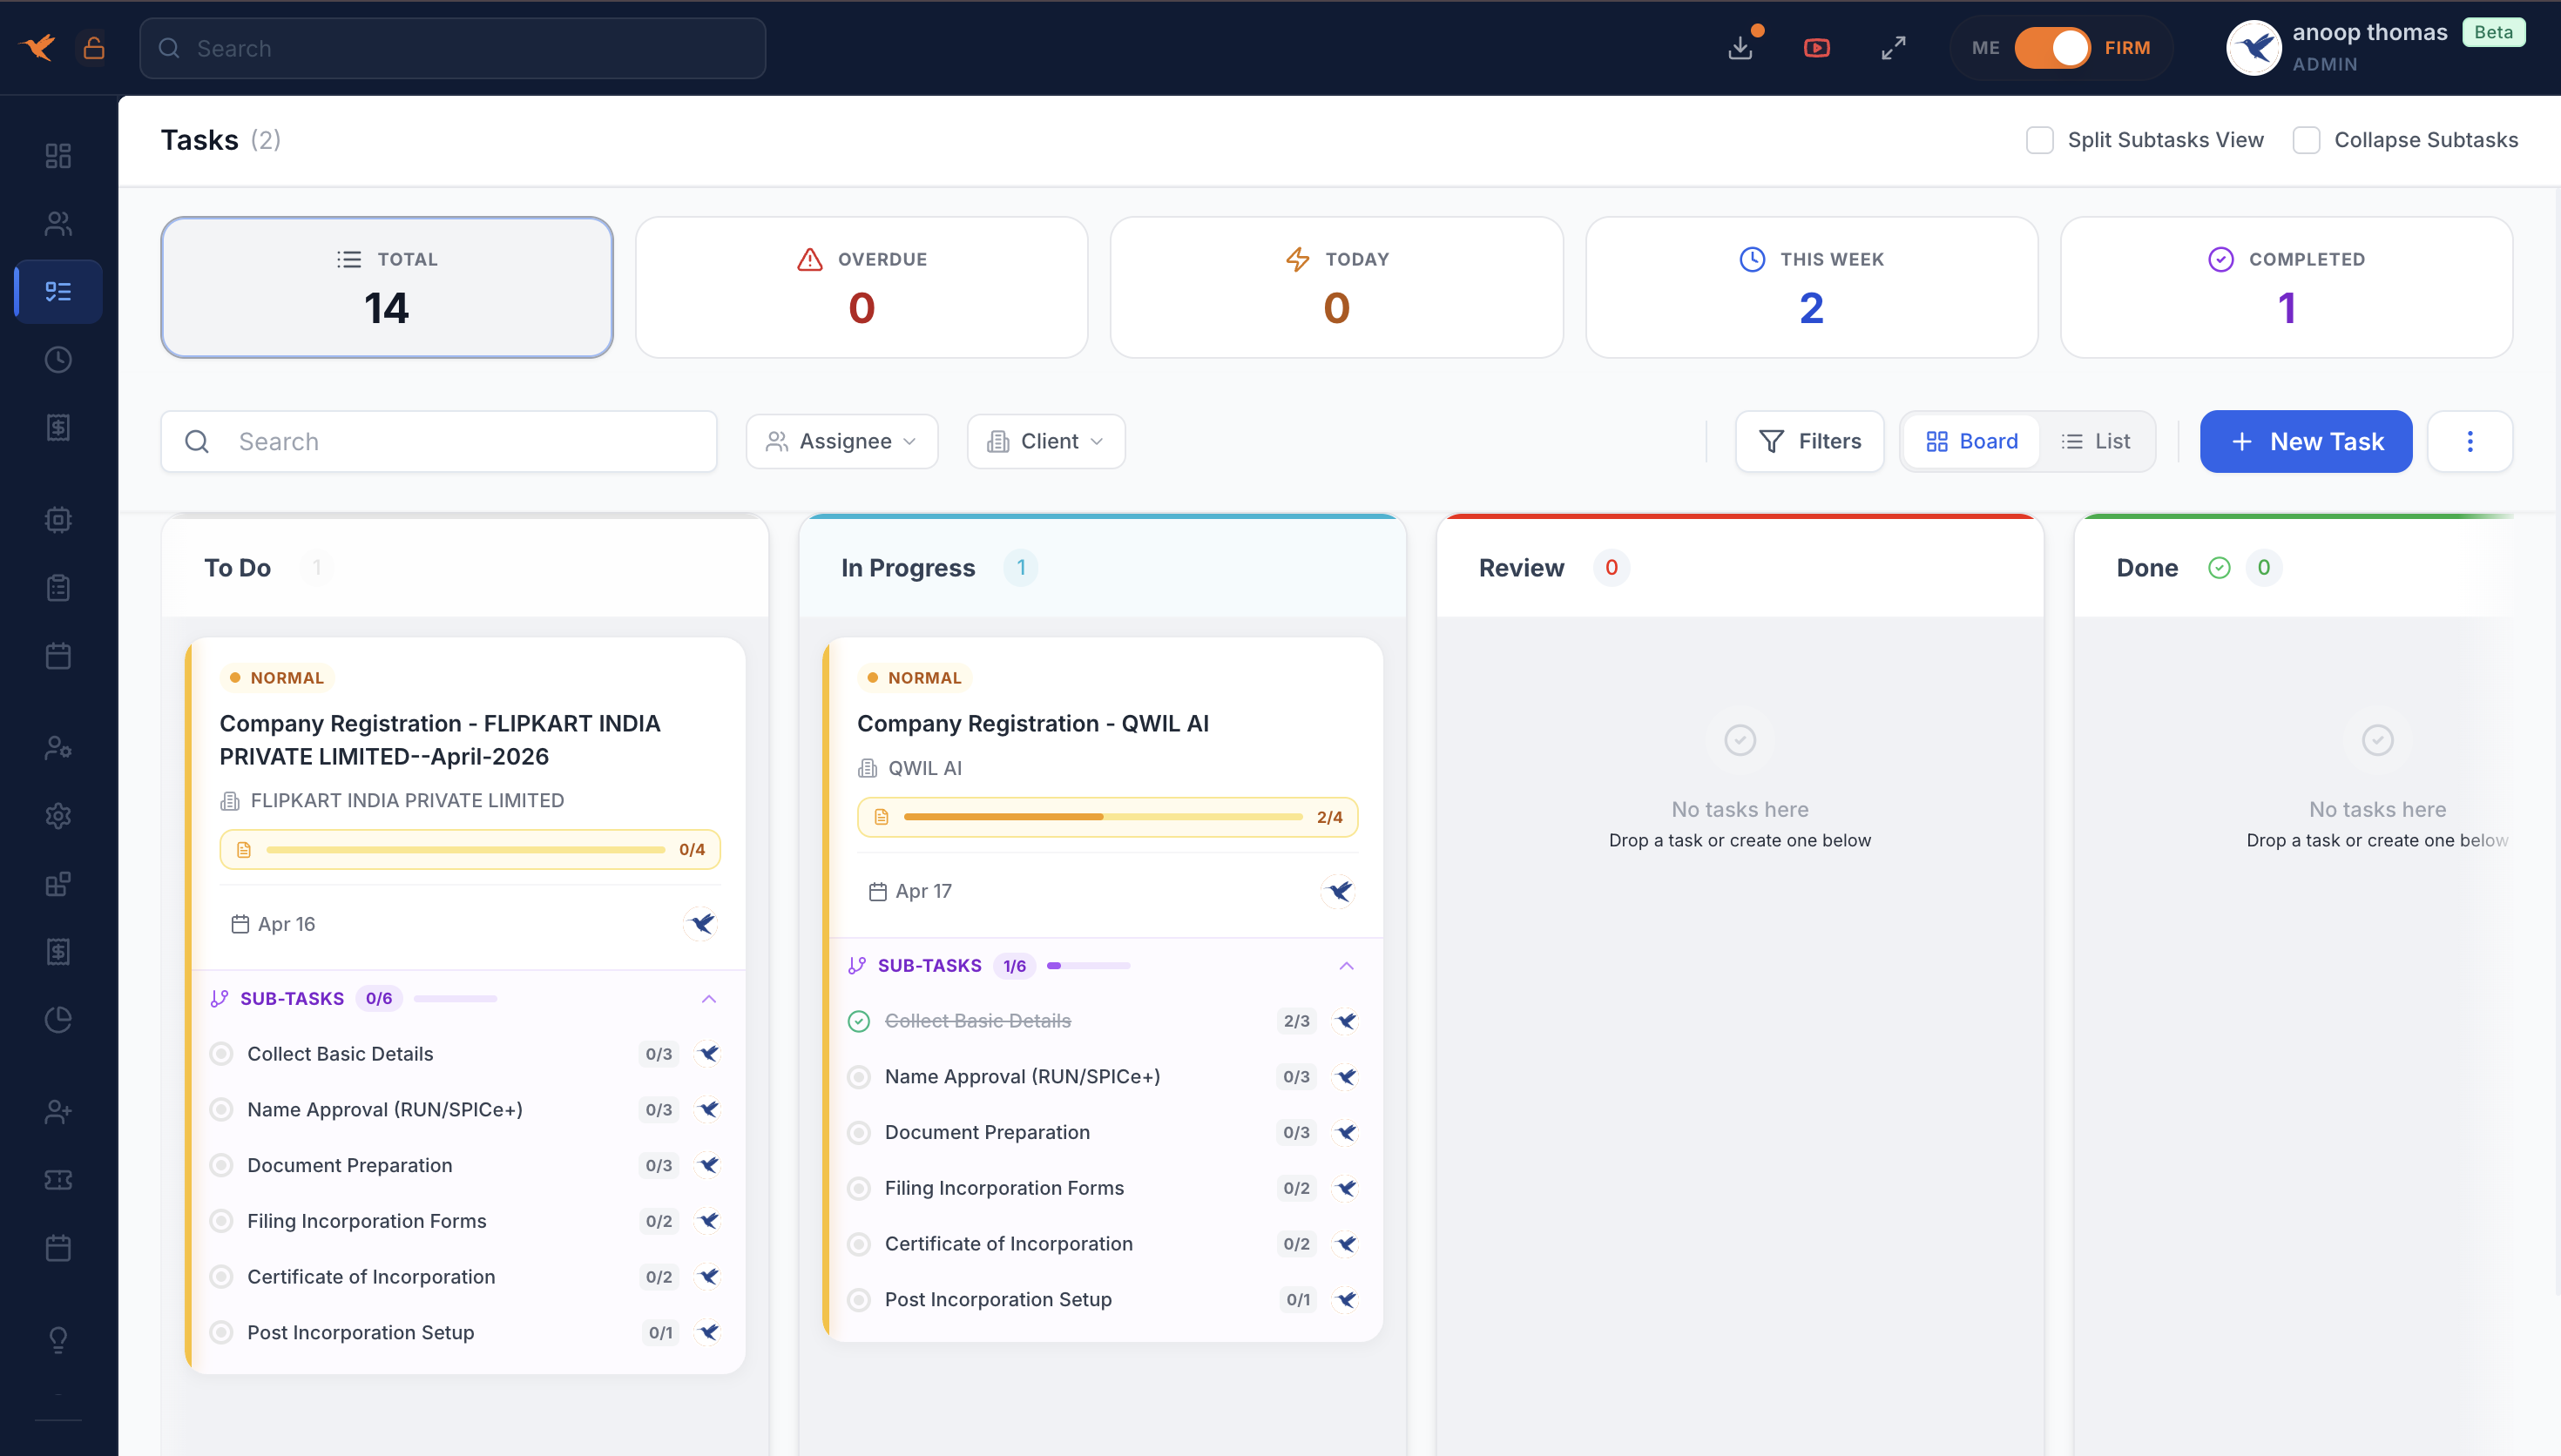Open Settings via the gear icon in sidebar
Viewport: 2561px width, 1456px height.
(57, 816)
